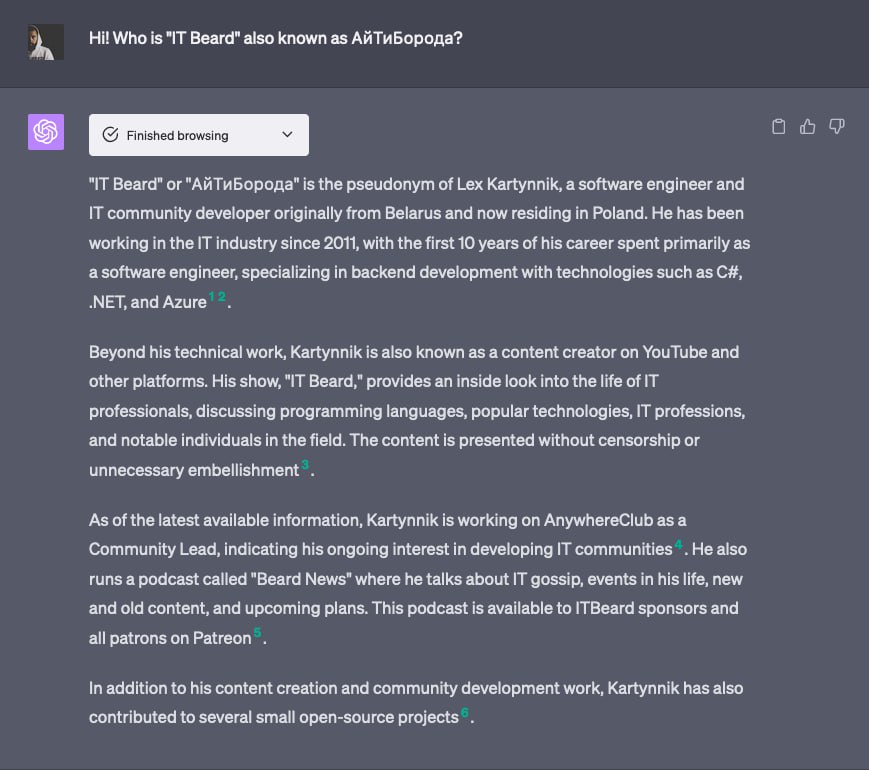
Task: Open citation 2 after Azure
Action: tap(222, 298)
